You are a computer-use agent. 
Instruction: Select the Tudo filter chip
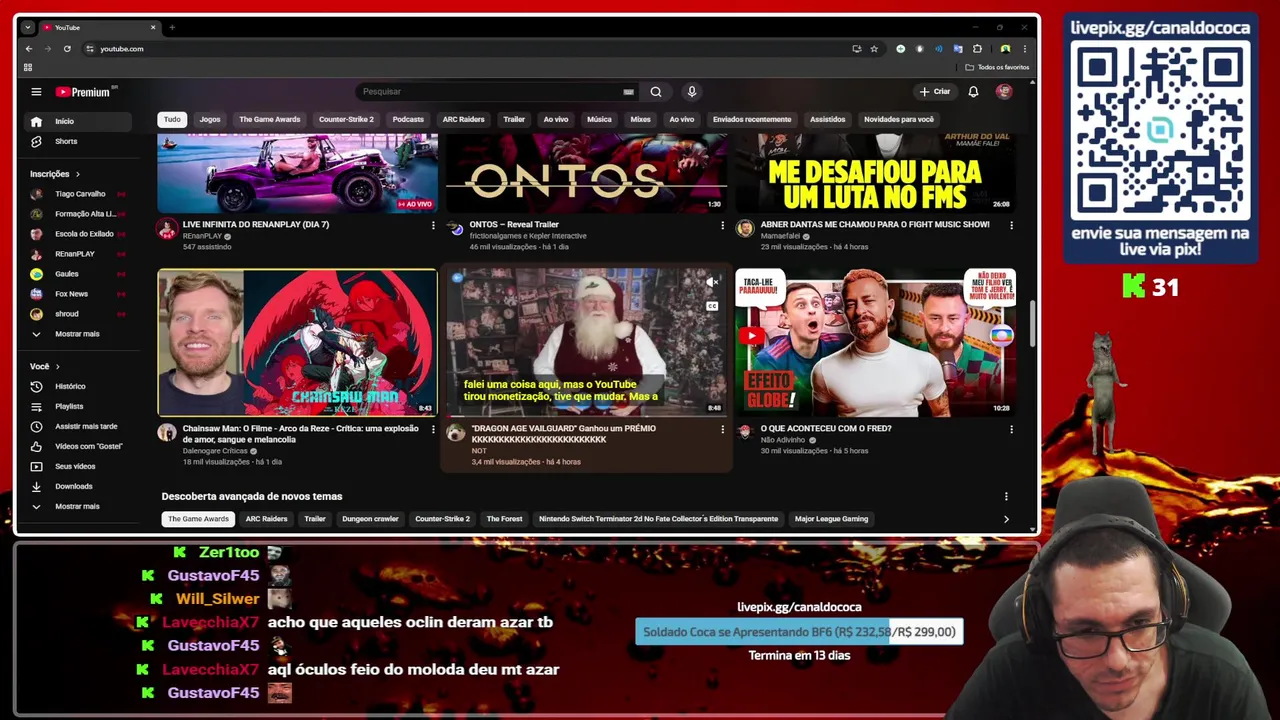(172, 119)
